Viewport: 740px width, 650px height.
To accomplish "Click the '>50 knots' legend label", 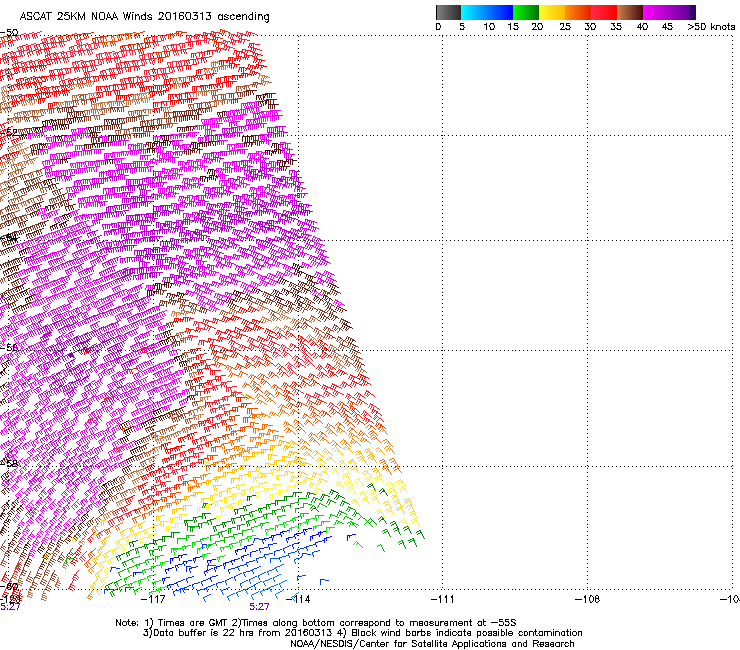I will point(711,27).
